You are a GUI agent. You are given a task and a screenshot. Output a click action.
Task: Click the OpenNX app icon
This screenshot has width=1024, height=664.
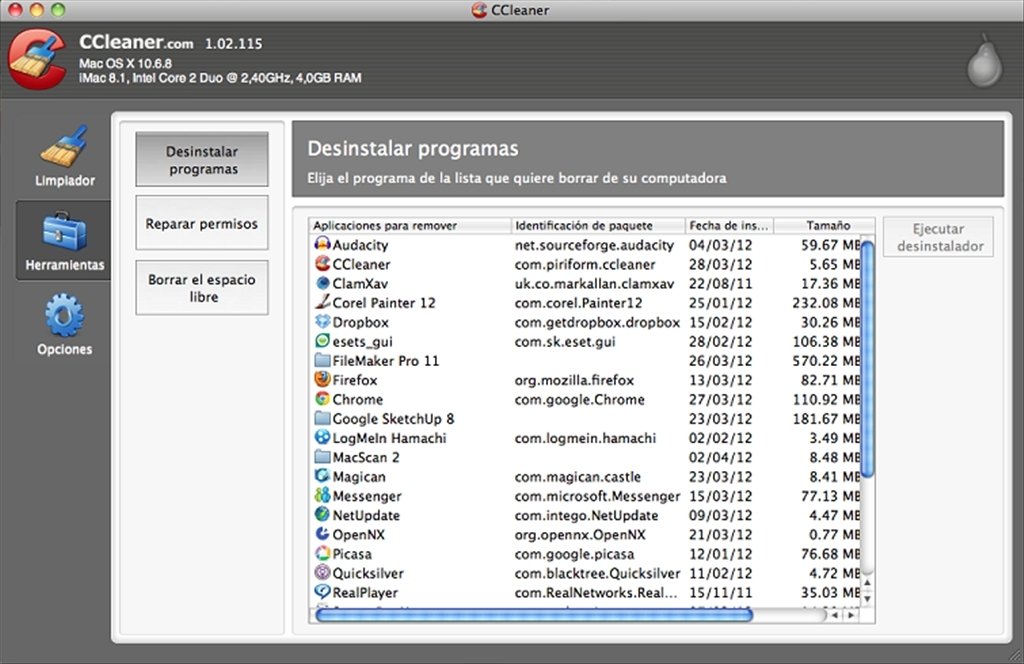tap(322, 534)
